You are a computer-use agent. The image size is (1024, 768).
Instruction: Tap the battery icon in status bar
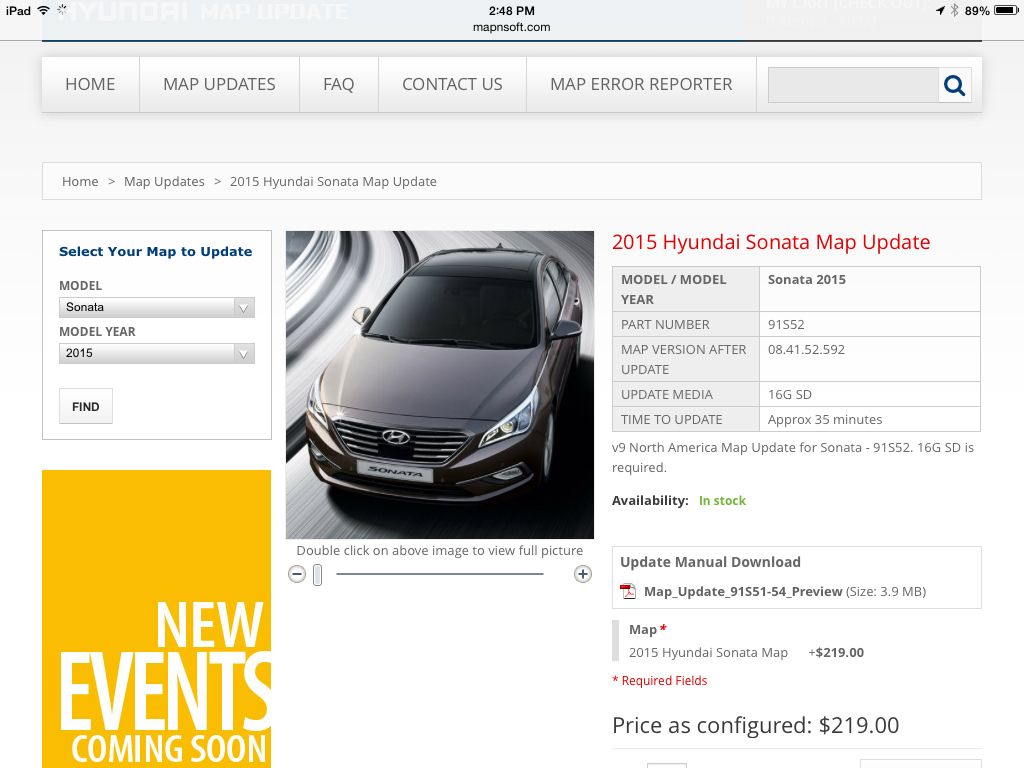[x=1006, y=10]
